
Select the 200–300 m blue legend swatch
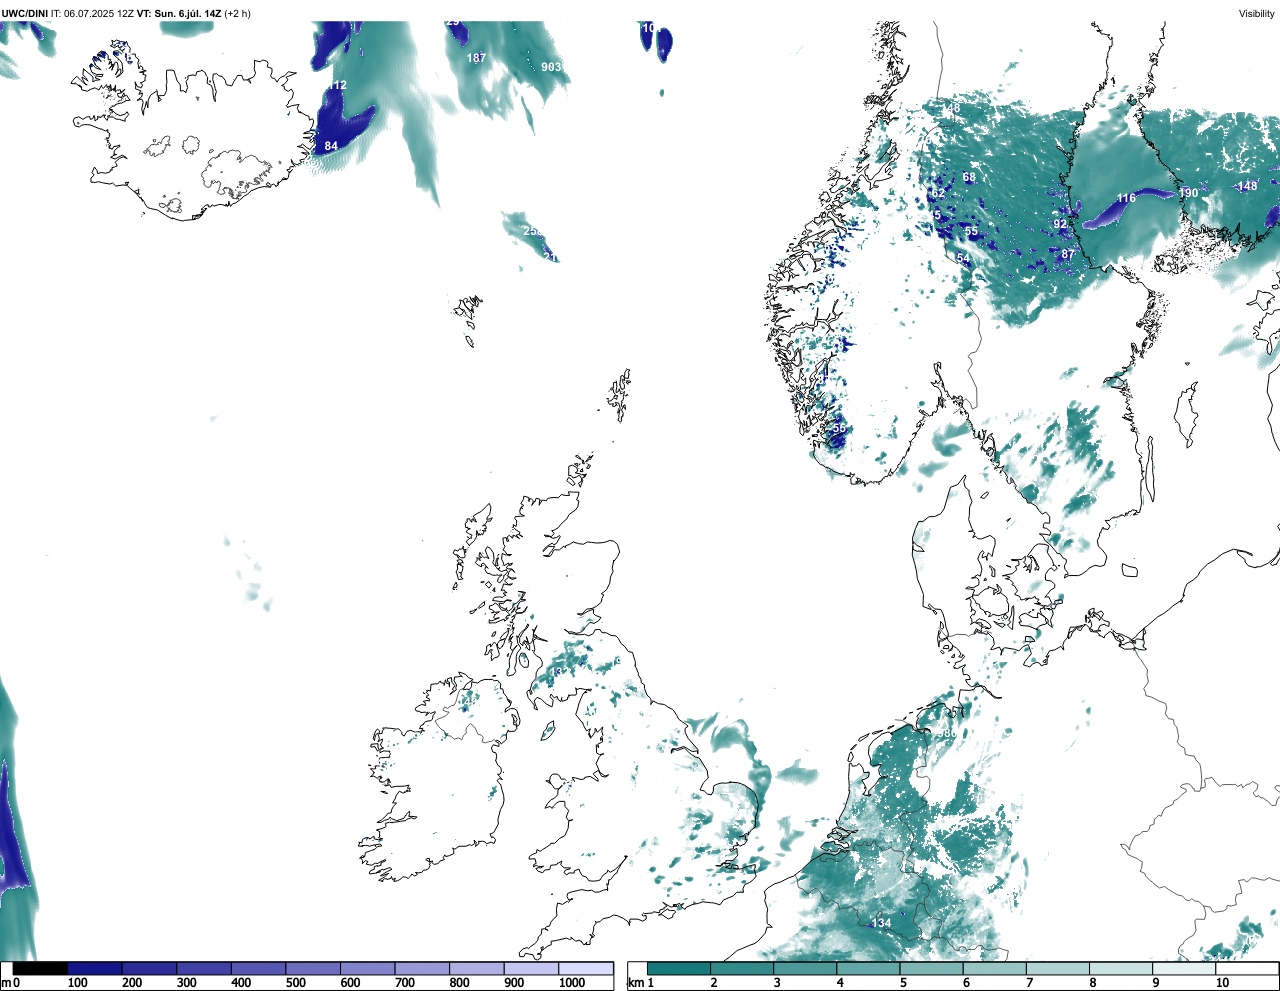point(149,969)
